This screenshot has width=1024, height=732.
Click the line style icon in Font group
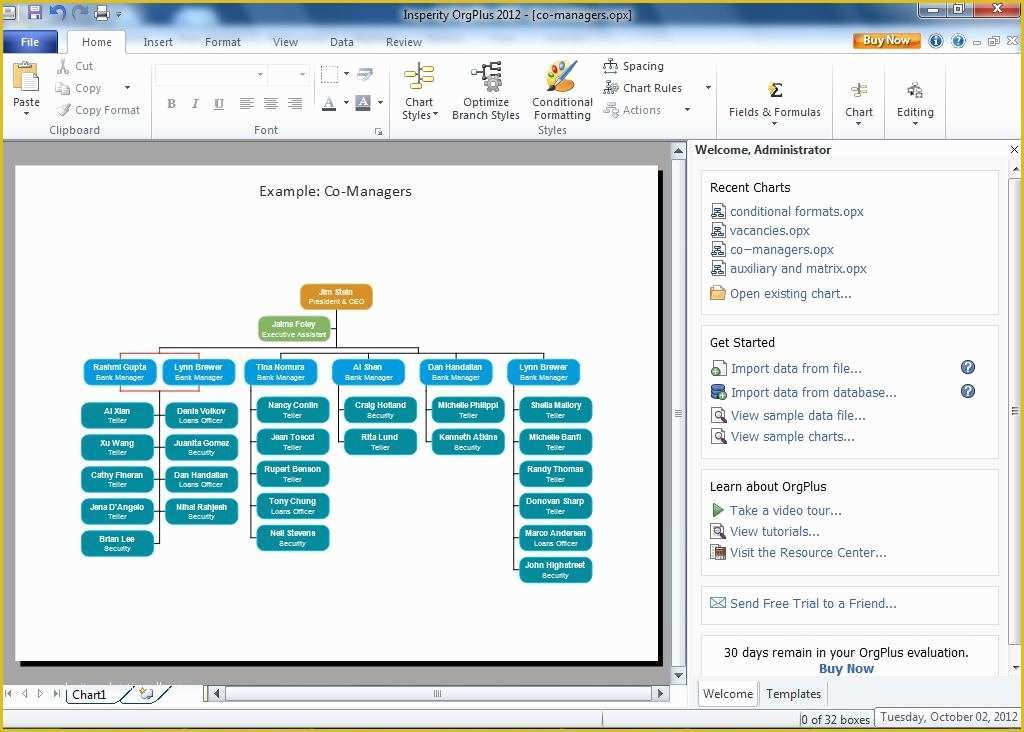(x=365, y=74)
